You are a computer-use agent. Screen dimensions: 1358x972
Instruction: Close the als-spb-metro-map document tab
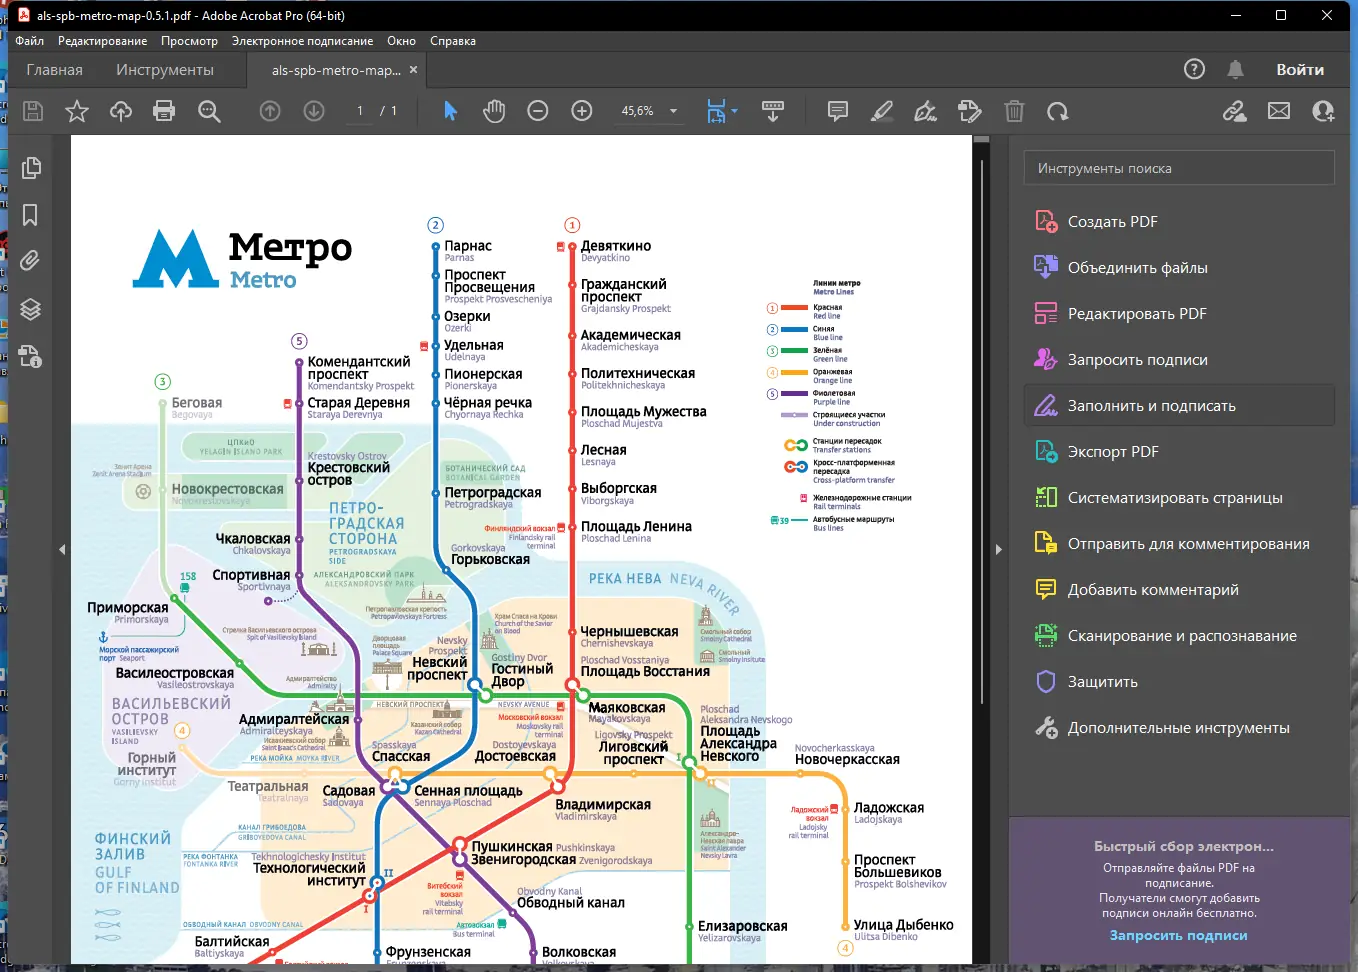pyautogui.click(x=413, y=70)
